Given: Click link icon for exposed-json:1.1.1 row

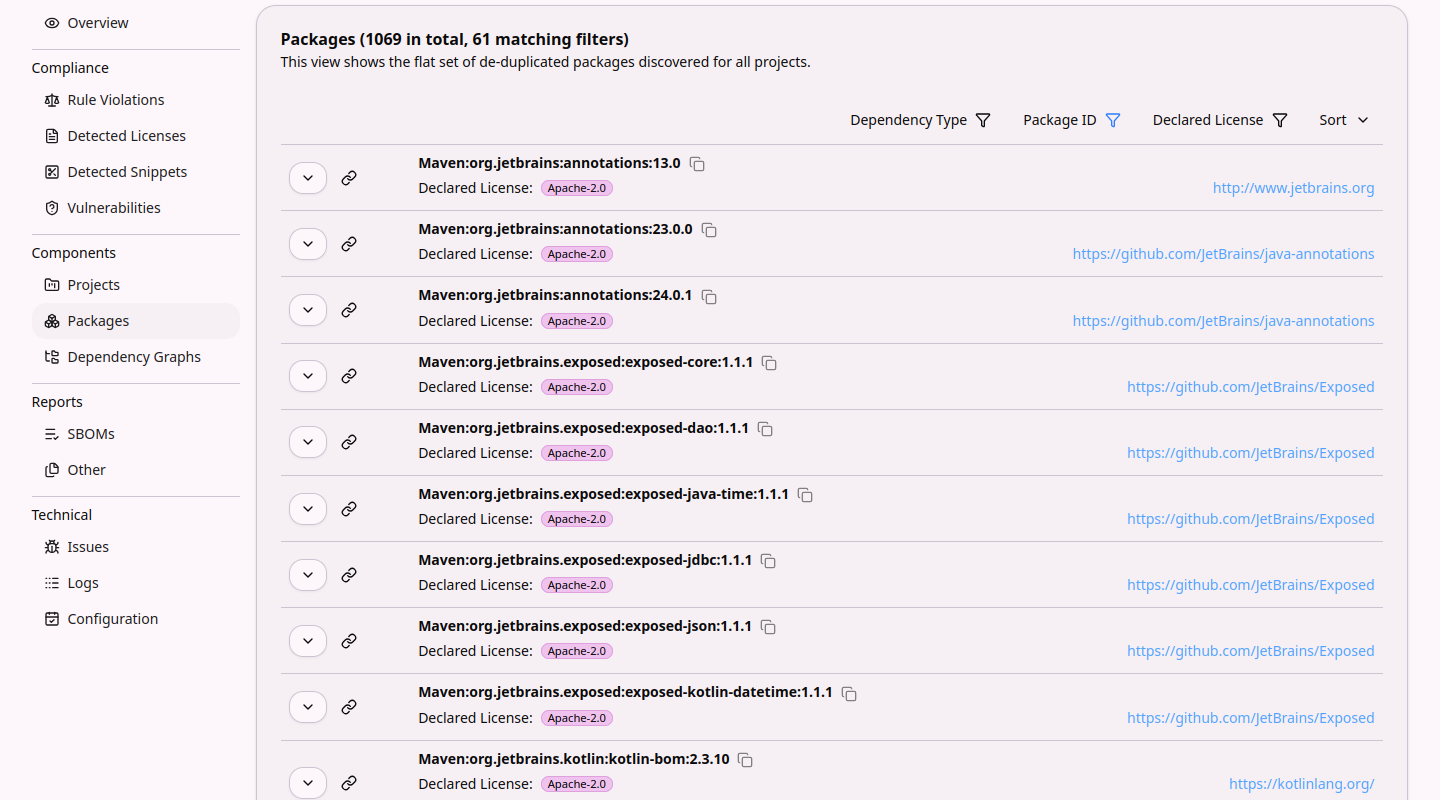Looking at the screenshot, I should point(349,641).
